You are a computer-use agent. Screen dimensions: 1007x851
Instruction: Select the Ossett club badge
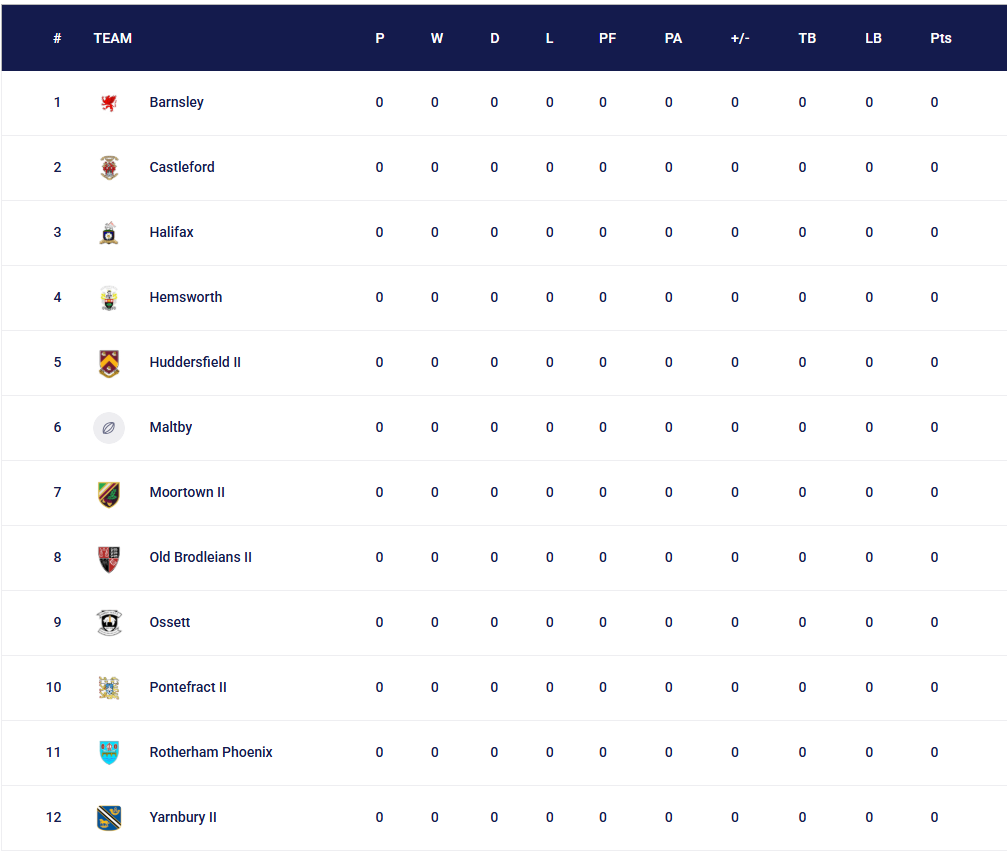pyautogui.click(x=109, y=623)
